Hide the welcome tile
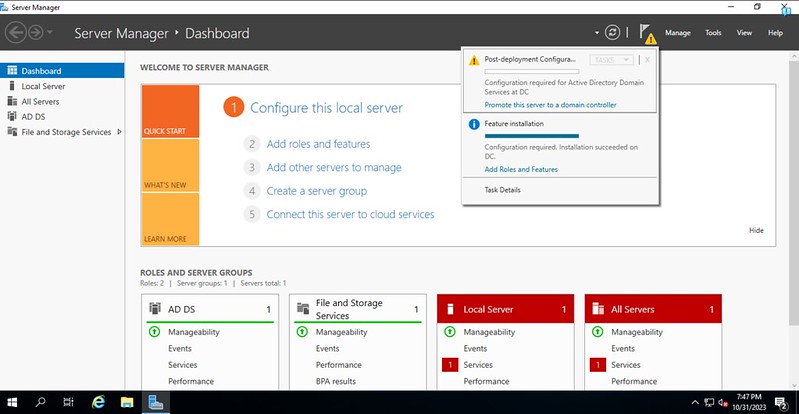Viewport: 799px width, 414px height. [756, 230]
